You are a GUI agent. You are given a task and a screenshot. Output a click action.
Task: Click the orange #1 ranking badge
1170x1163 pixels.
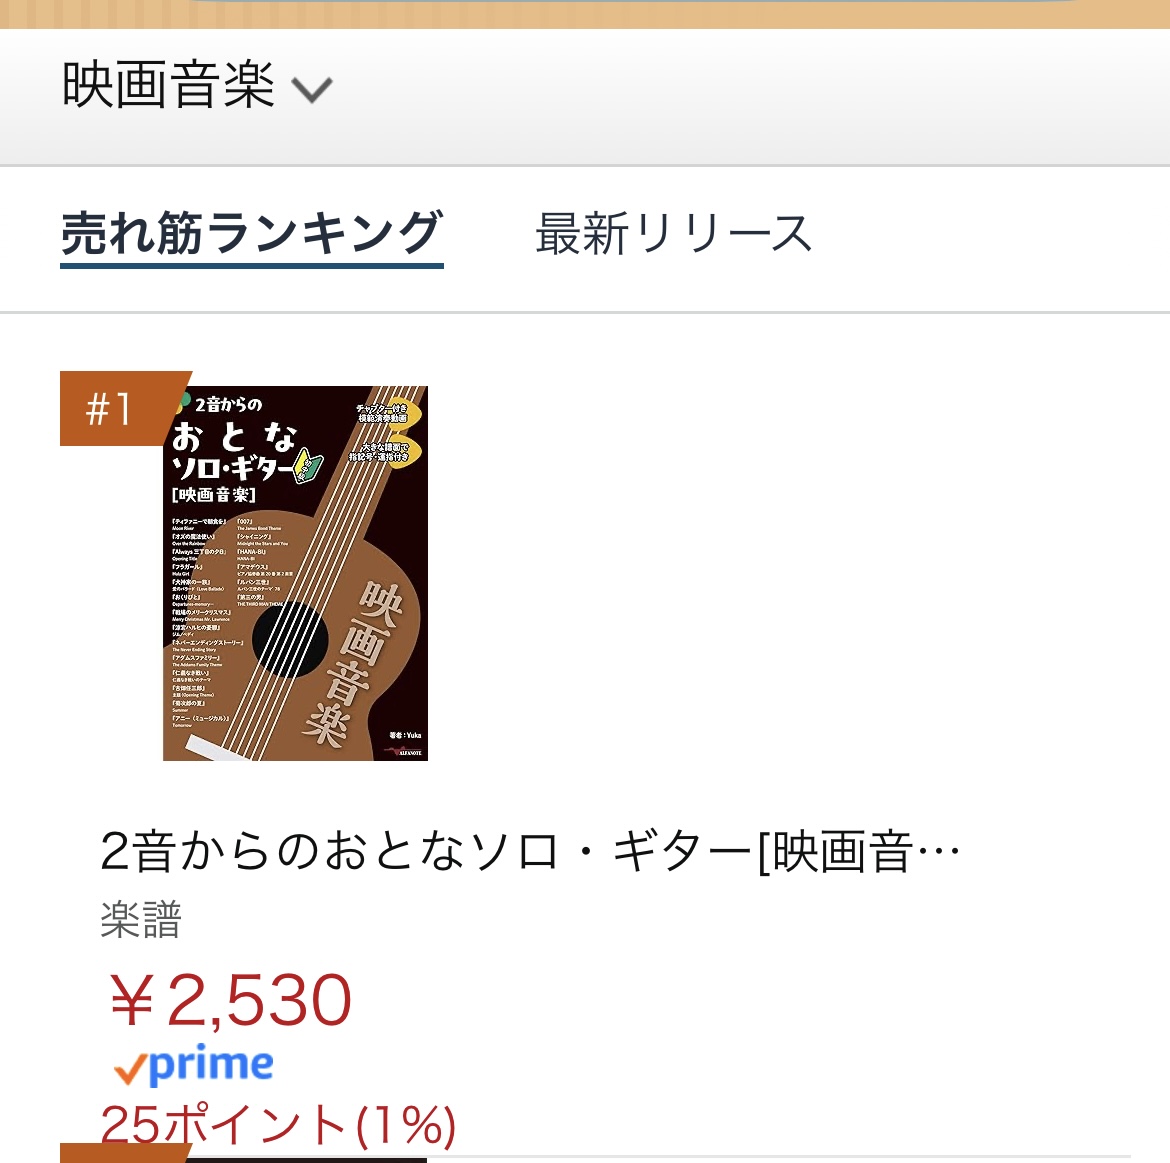pos(112,408)
